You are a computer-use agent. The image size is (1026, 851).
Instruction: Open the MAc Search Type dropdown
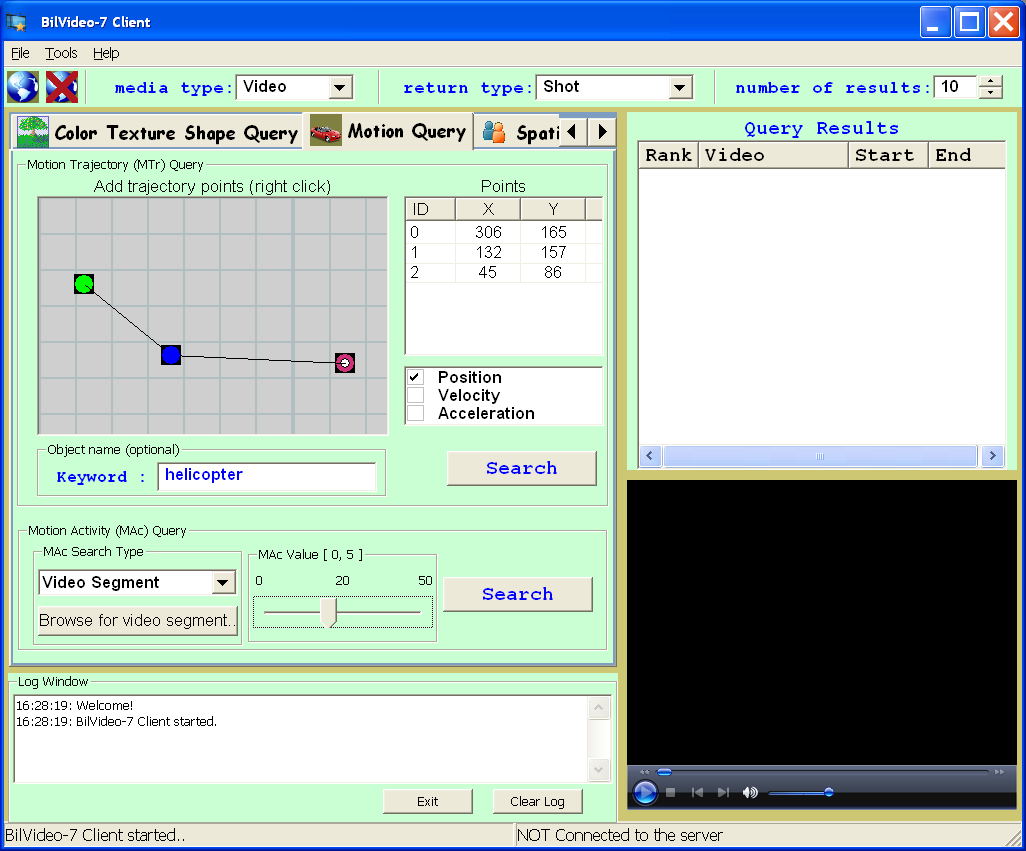[222, 583]
